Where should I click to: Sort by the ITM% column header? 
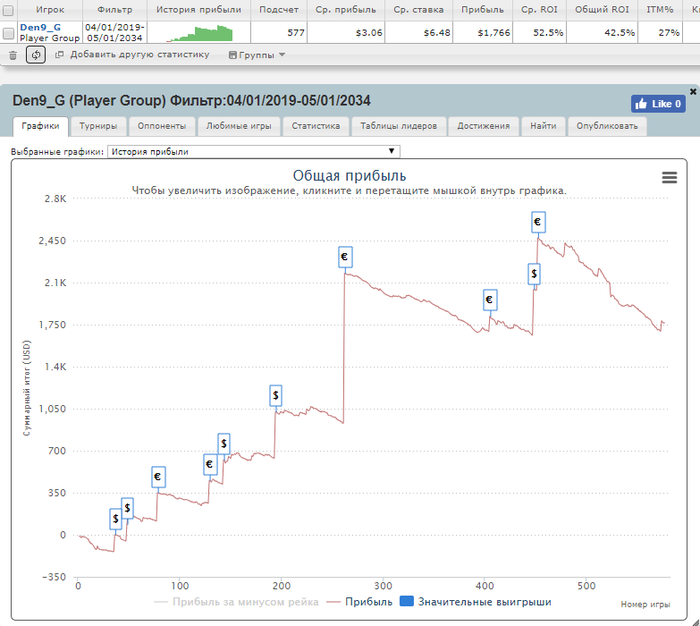pyautogui.click(x=660, y=10)
